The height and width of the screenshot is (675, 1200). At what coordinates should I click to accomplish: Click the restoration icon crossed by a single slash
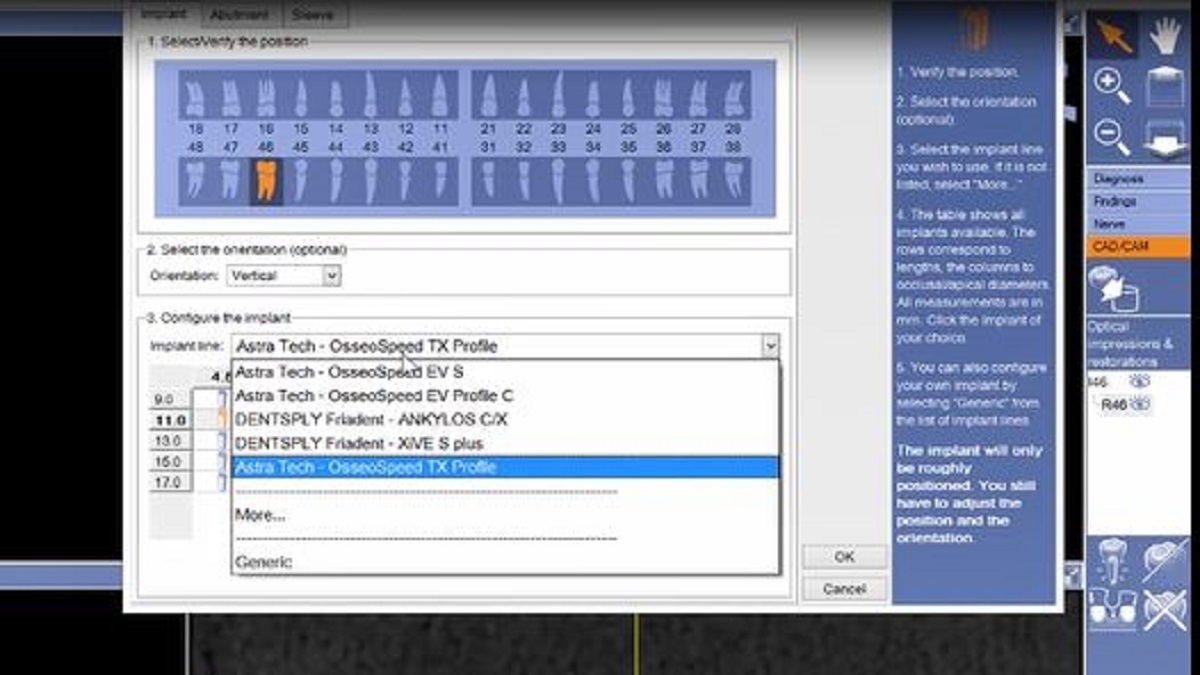1165,562
